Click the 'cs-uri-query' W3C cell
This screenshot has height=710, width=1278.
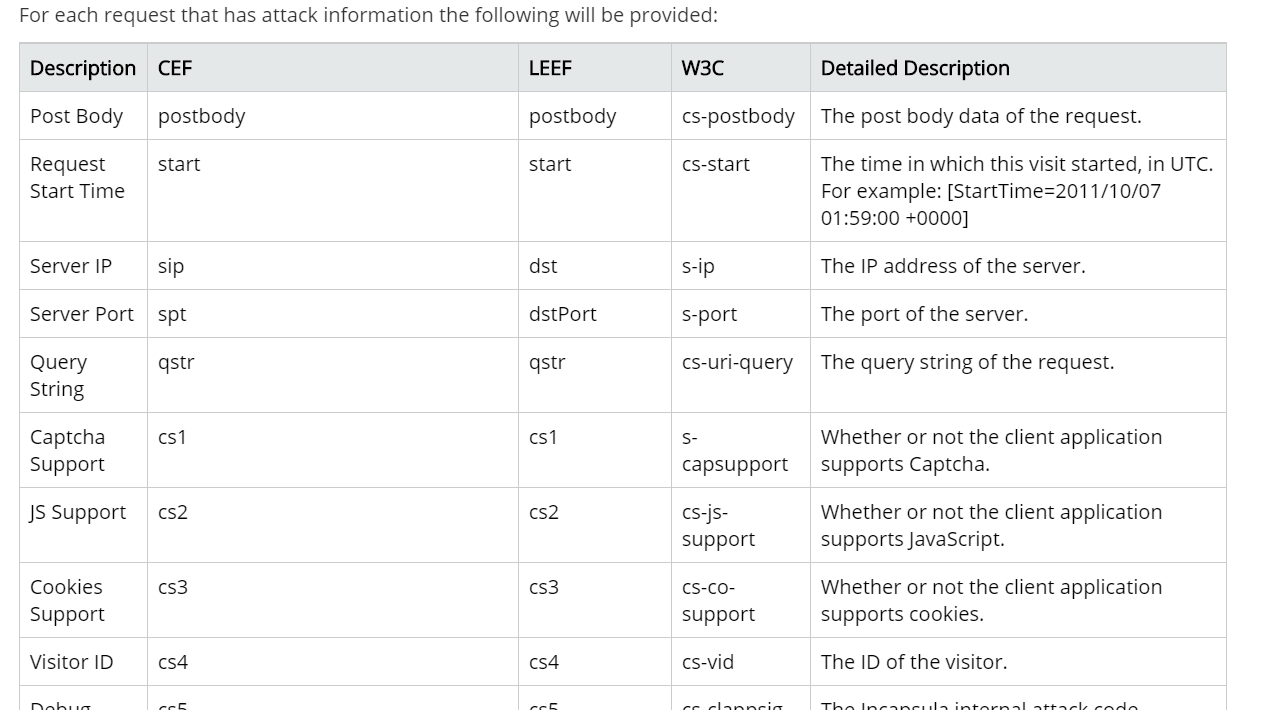point(737,362)
